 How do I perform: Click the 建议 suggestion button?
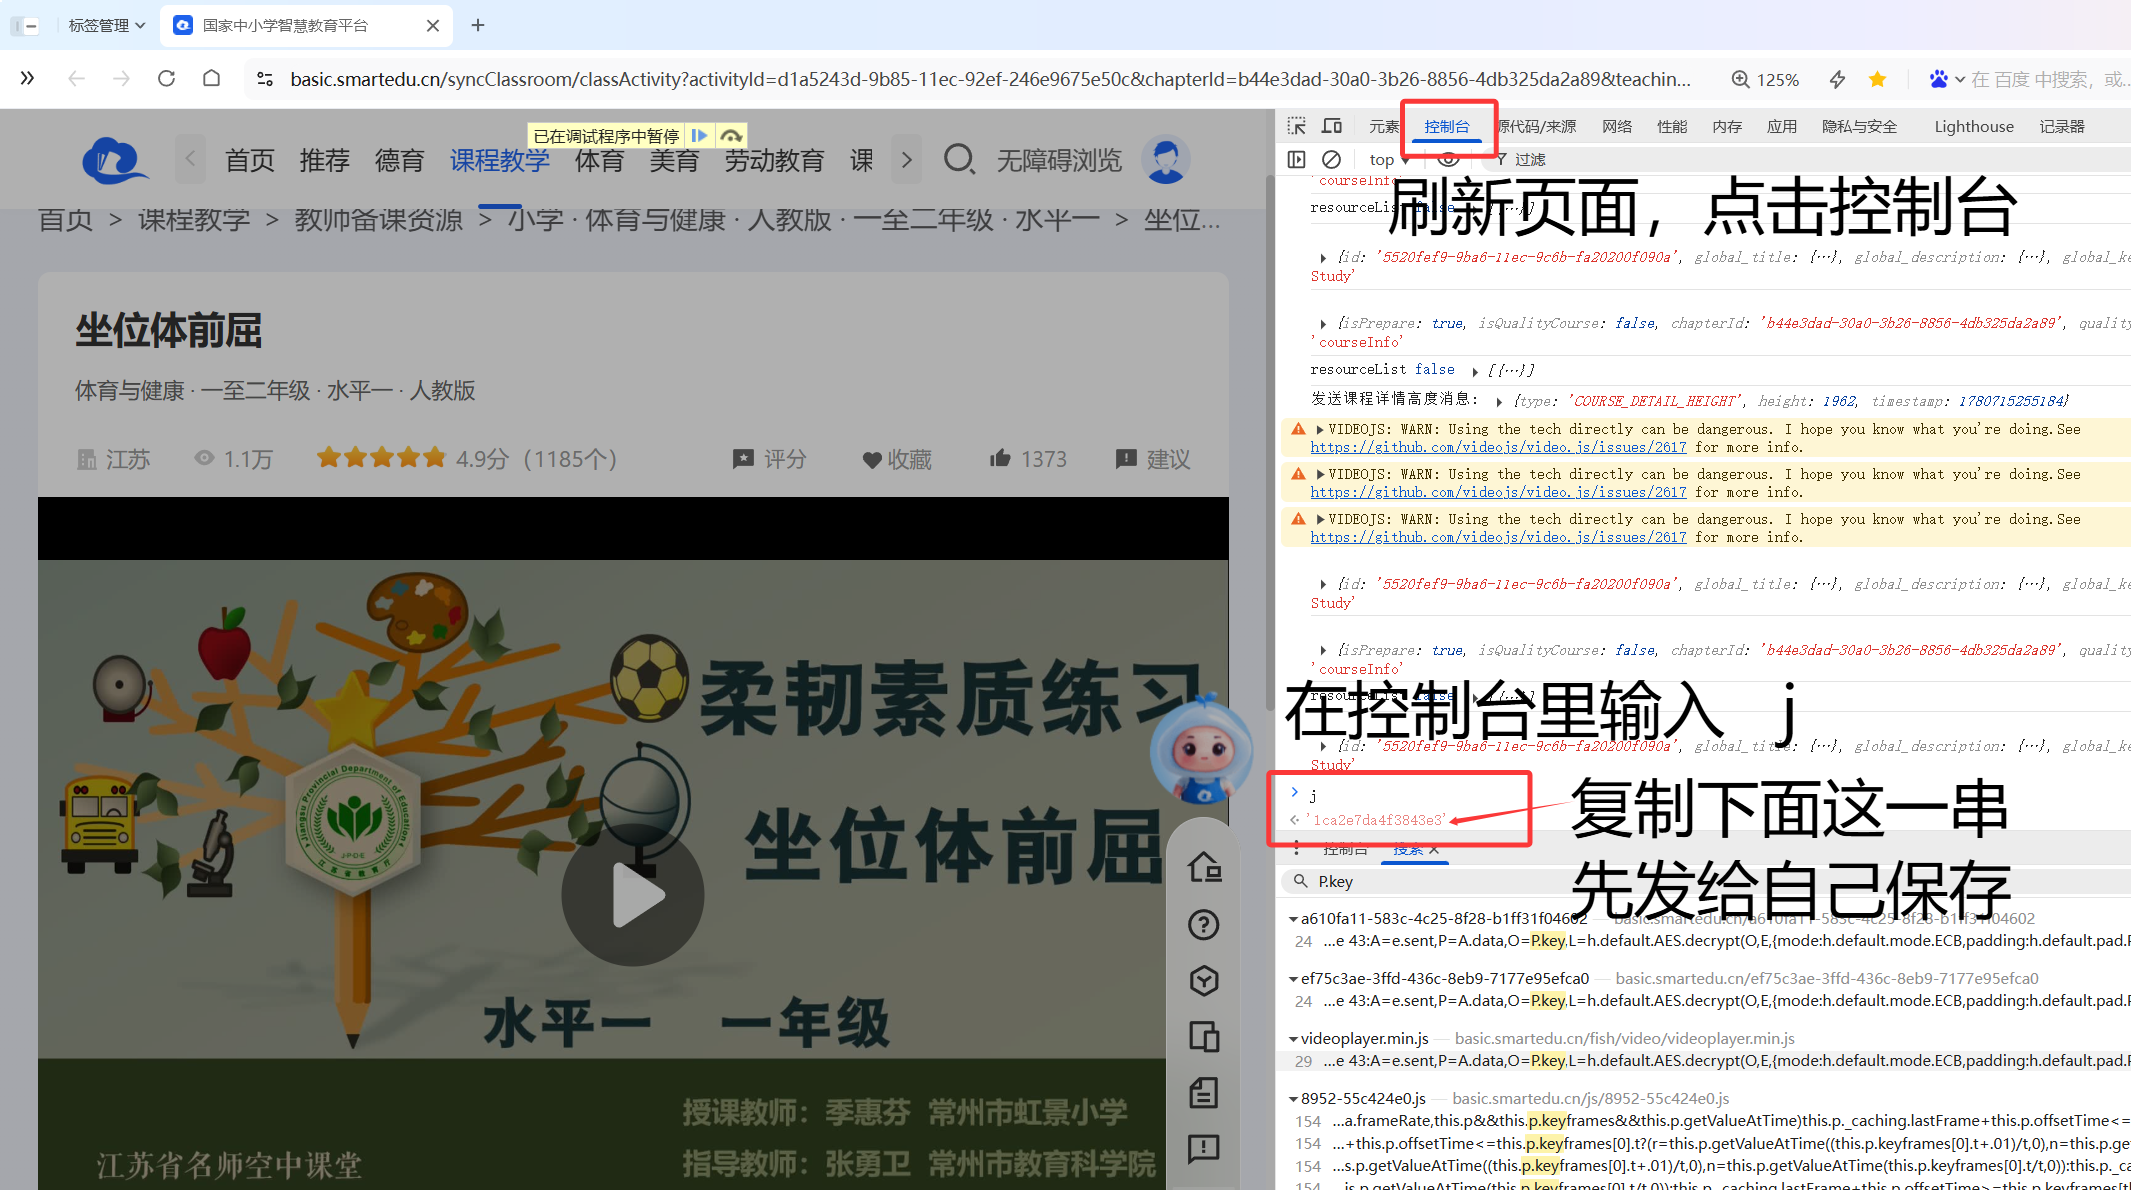(1153, 459)
